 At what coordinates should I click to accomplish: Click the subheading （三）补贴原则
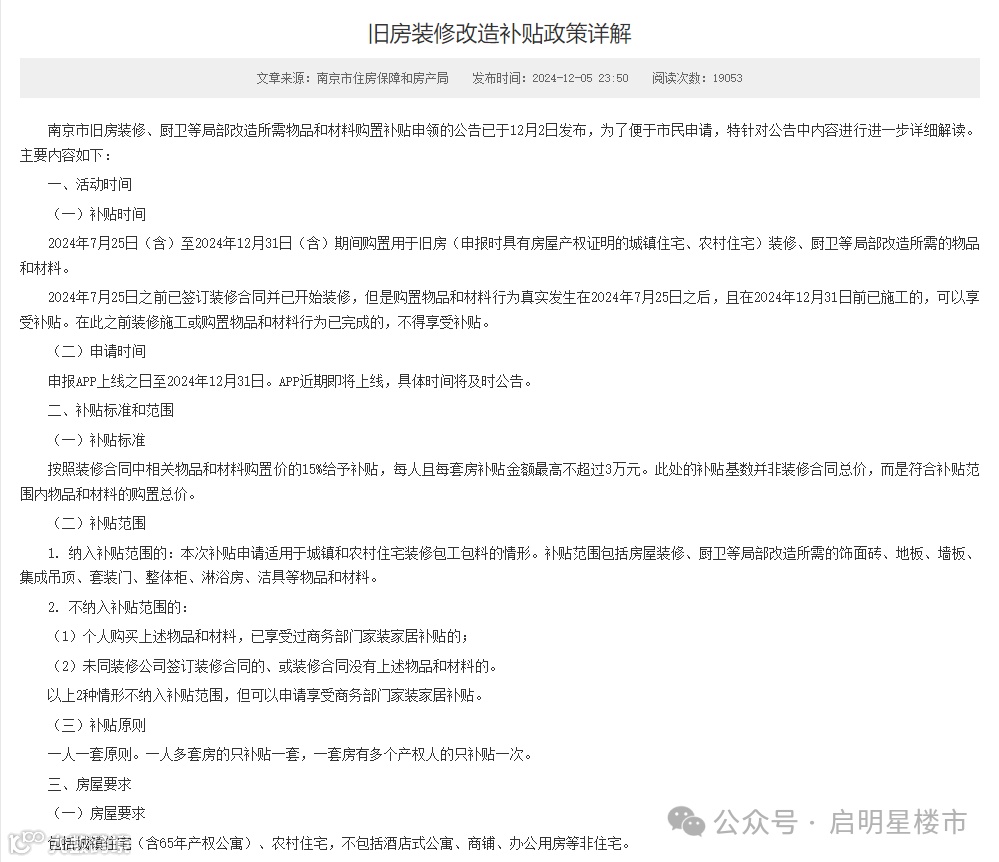97,725
